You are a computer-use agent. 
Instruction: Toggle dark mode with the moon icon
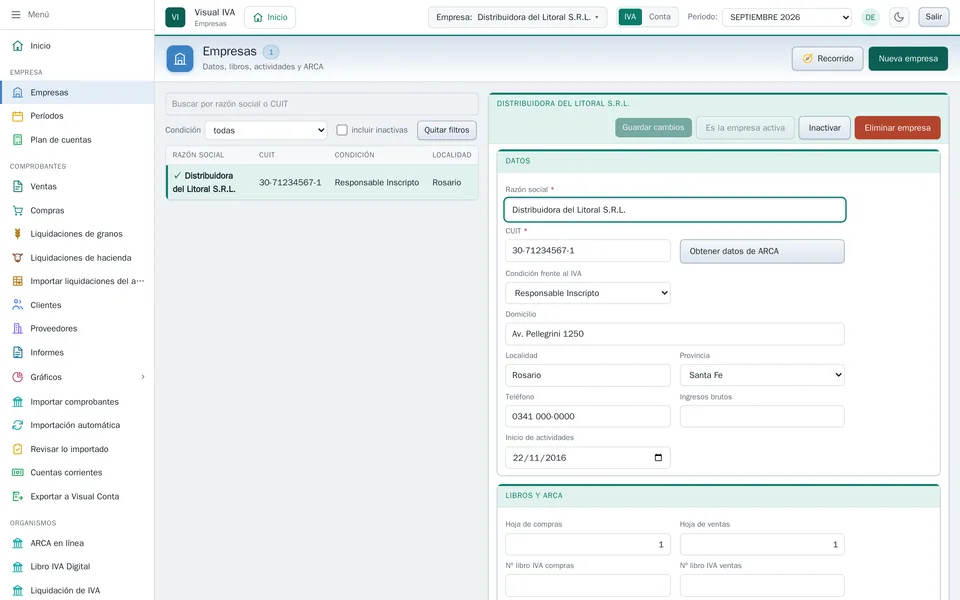899,17
